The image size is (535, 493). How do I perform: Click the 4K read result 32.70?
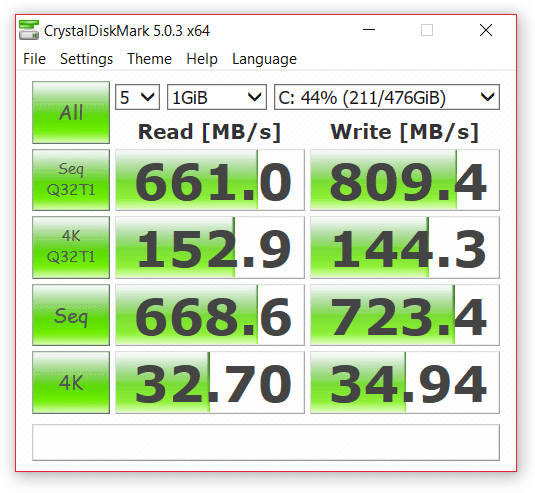tap(210, 382)
